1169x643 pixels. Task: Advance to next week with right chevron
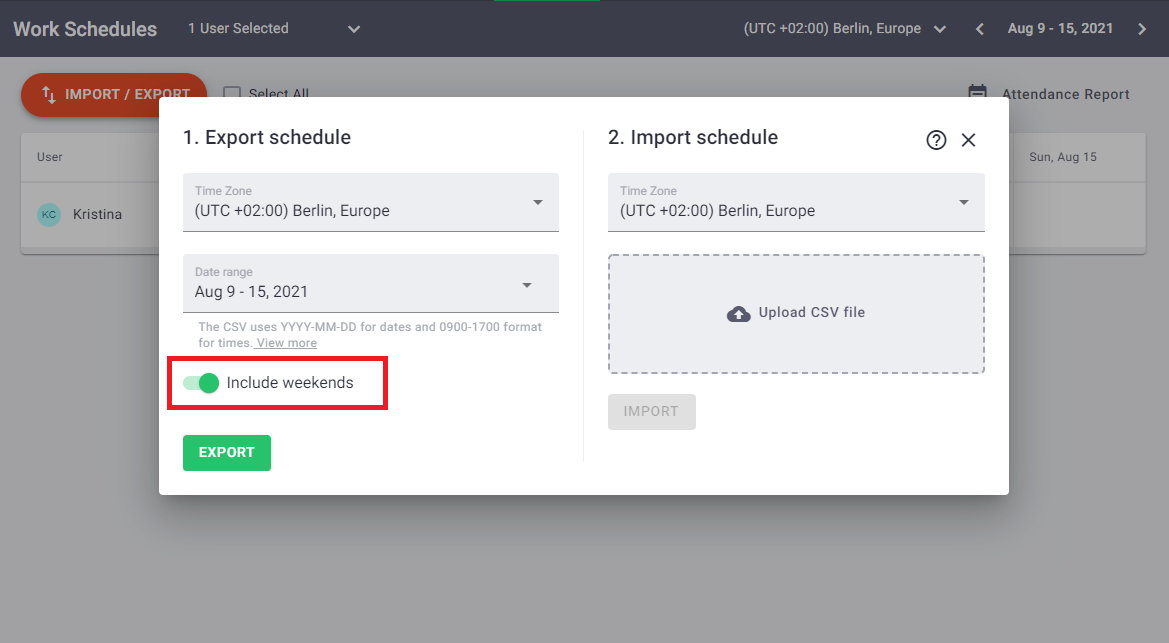point(1142,29)
